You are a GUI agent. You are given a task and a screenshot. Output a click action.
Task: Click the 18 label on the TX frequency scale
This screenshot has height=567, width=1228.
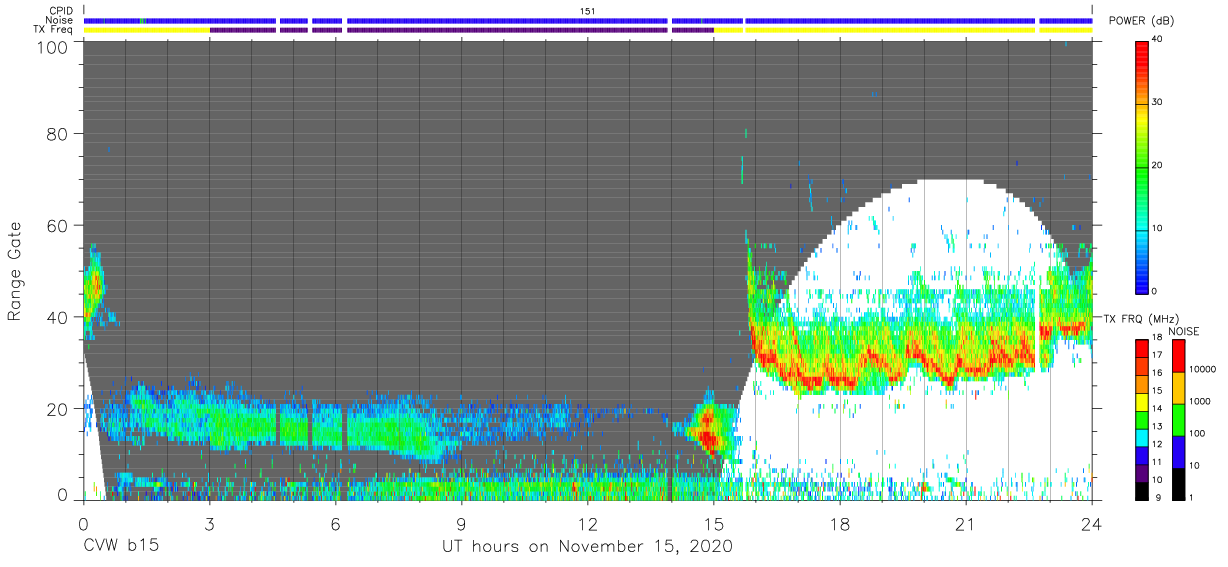click(x=1157, y=338)
